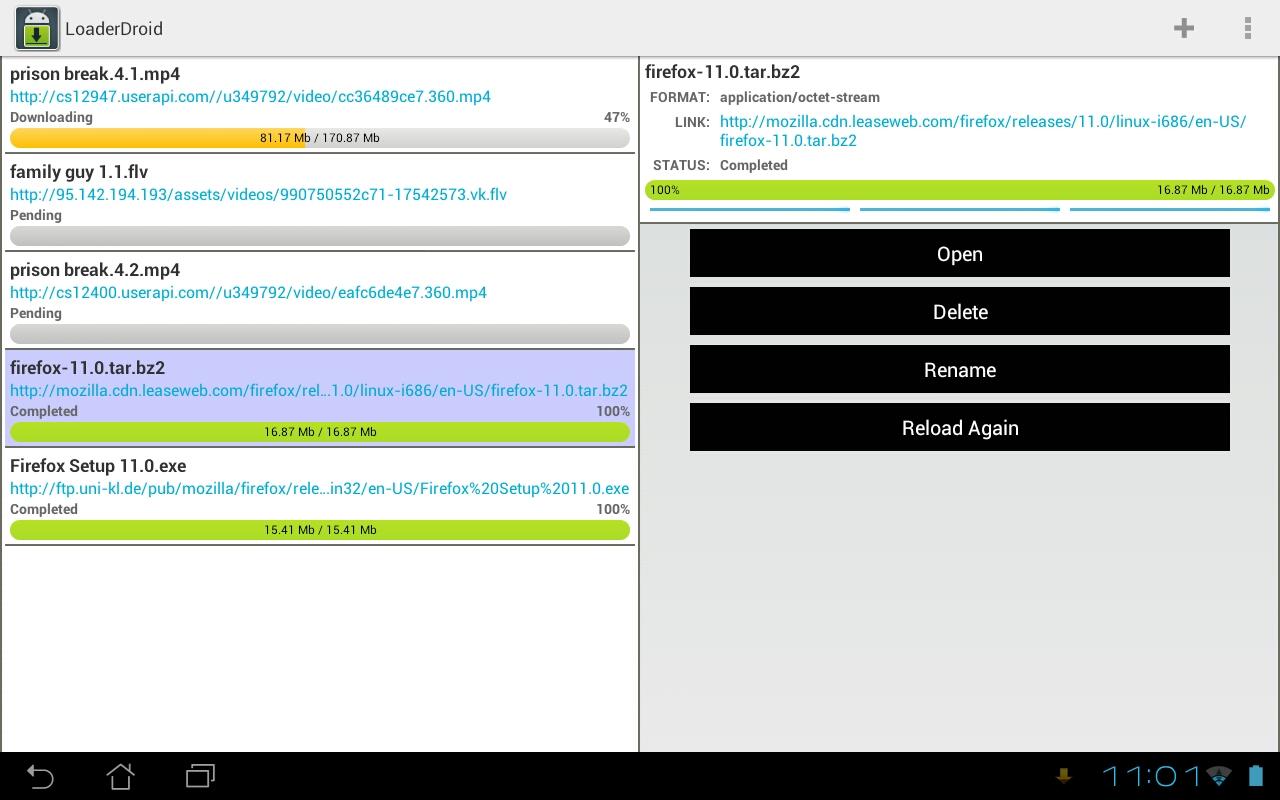
Task: Tap the LoaderDroid app icon
Action: coord(37,29)
